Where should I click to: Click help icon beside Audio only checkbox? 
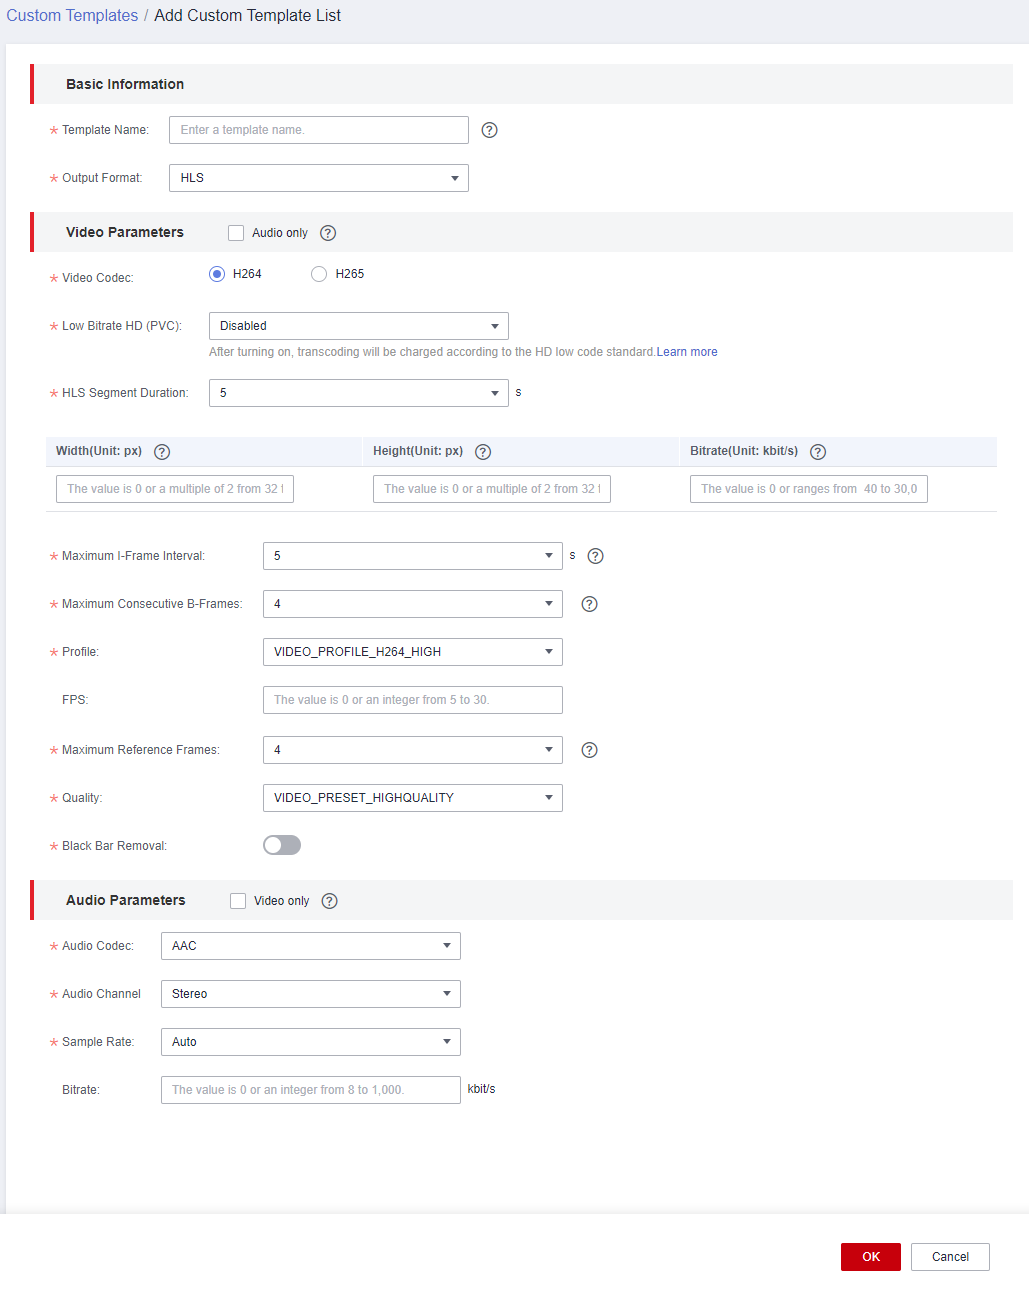pos(328,233)
